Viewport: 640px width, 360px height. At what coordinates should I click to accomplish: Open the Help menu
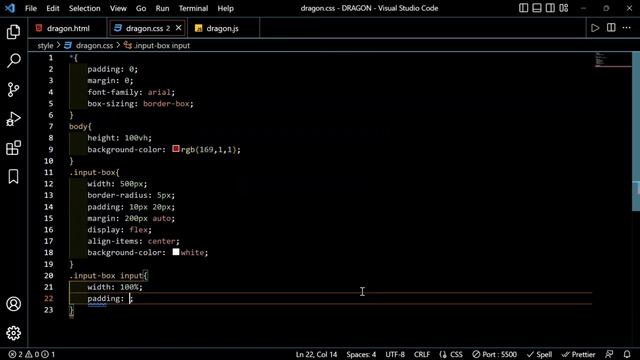(x=225, y=8)
